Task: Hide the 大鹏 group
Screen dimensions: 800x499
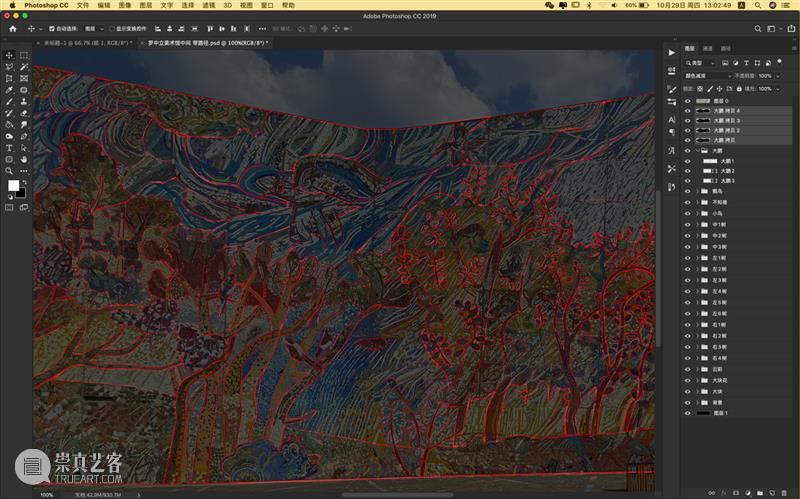Action: 687,151
